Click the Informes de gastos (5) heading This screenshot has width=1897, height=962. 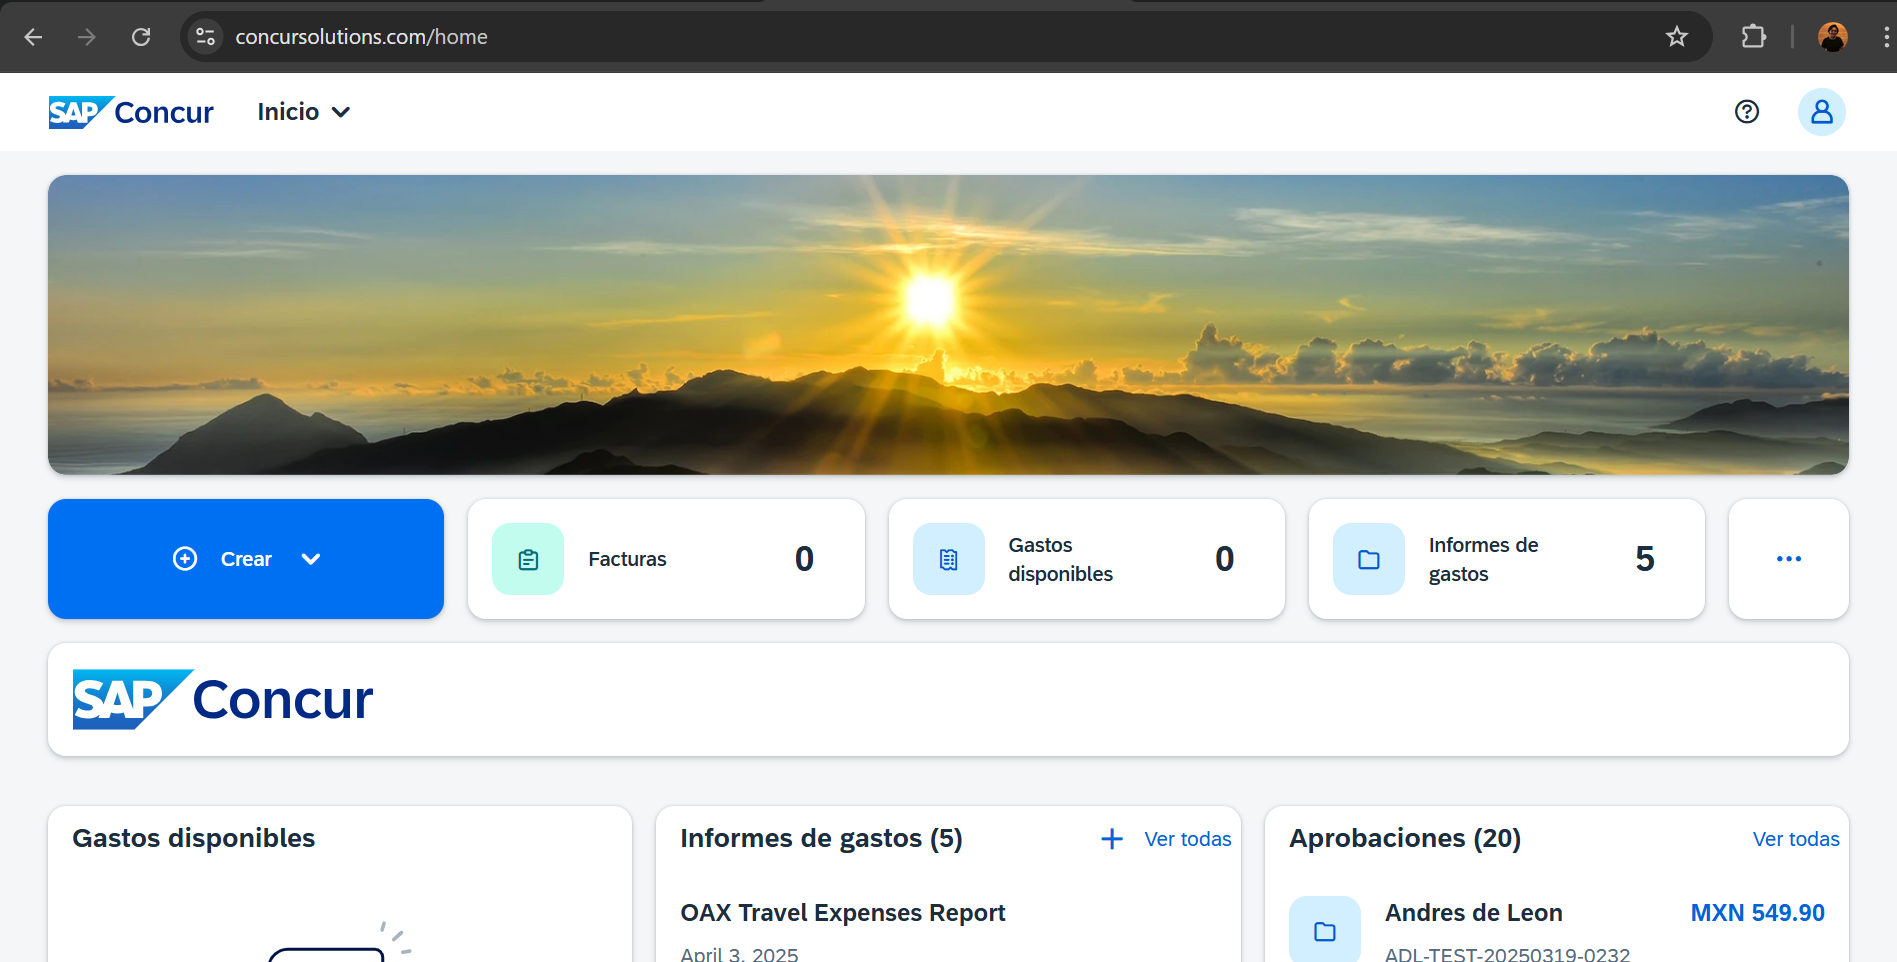tap(821, 838)
